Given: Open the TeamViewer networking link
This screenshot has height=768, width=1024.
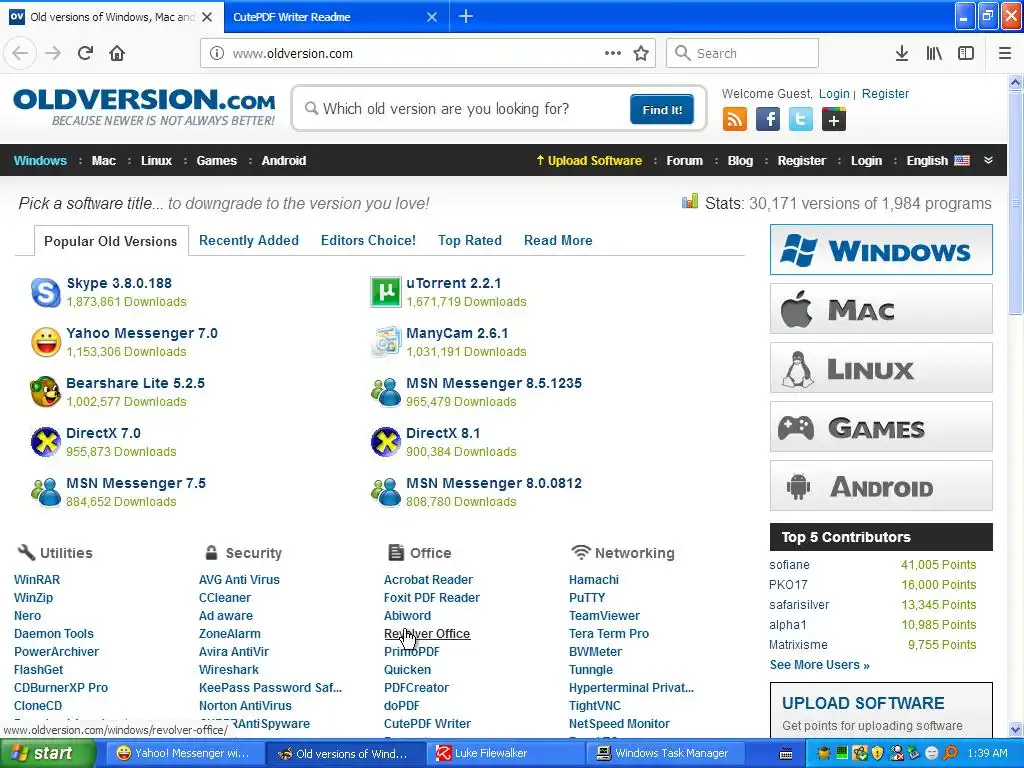Looking at the screenshot, I should (x=604, y=615).
